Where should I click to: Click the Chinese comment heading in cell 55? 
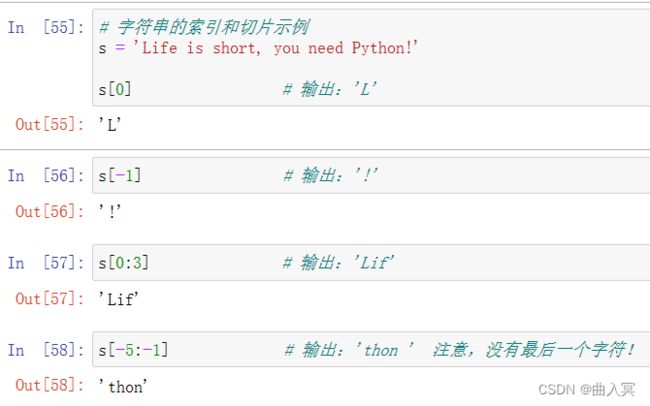pos(204,27)
